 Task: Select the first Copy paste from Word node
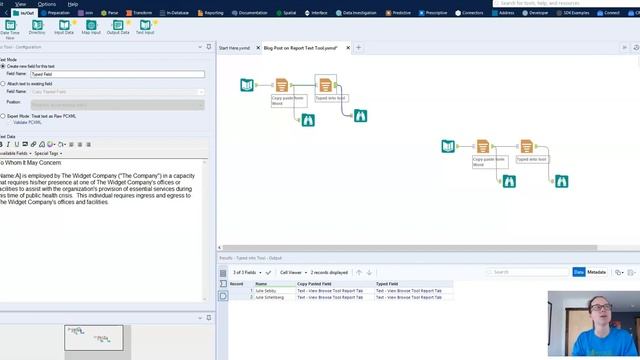pyautogui.click(x=282, y=85)
